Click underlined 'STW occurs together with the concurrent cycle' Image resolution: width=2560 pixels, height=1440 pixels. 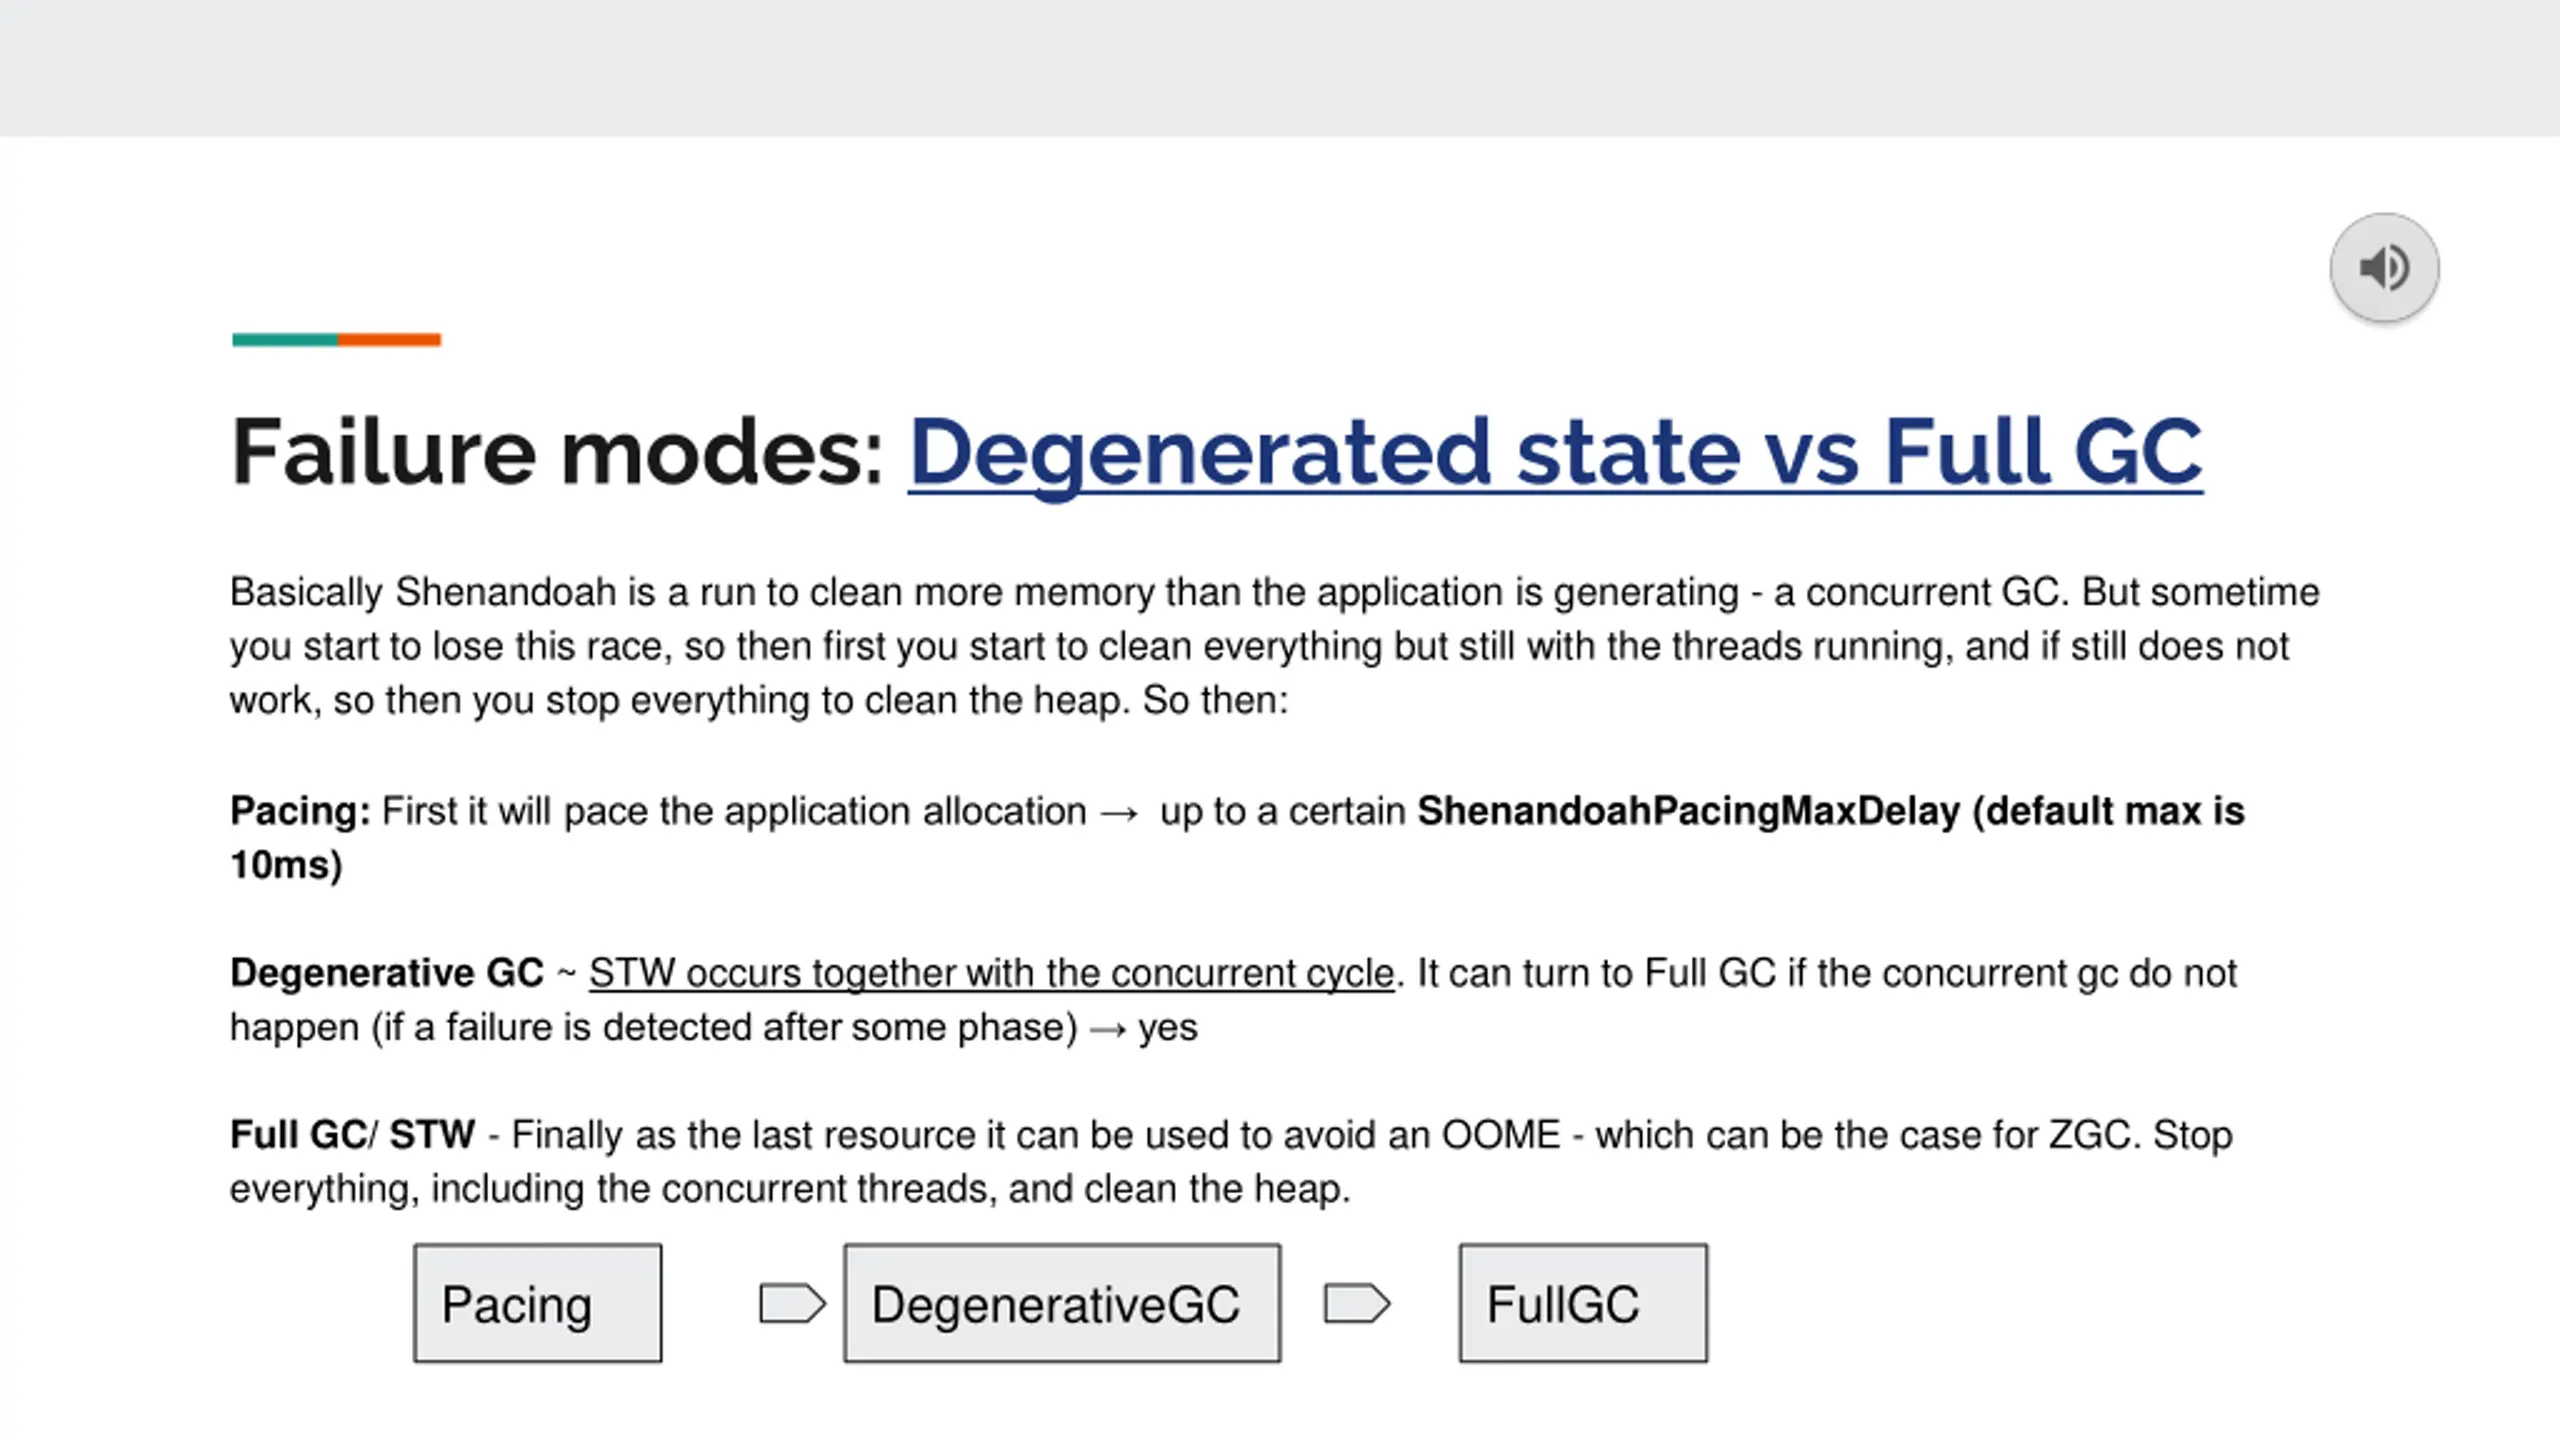click(990, 973)
